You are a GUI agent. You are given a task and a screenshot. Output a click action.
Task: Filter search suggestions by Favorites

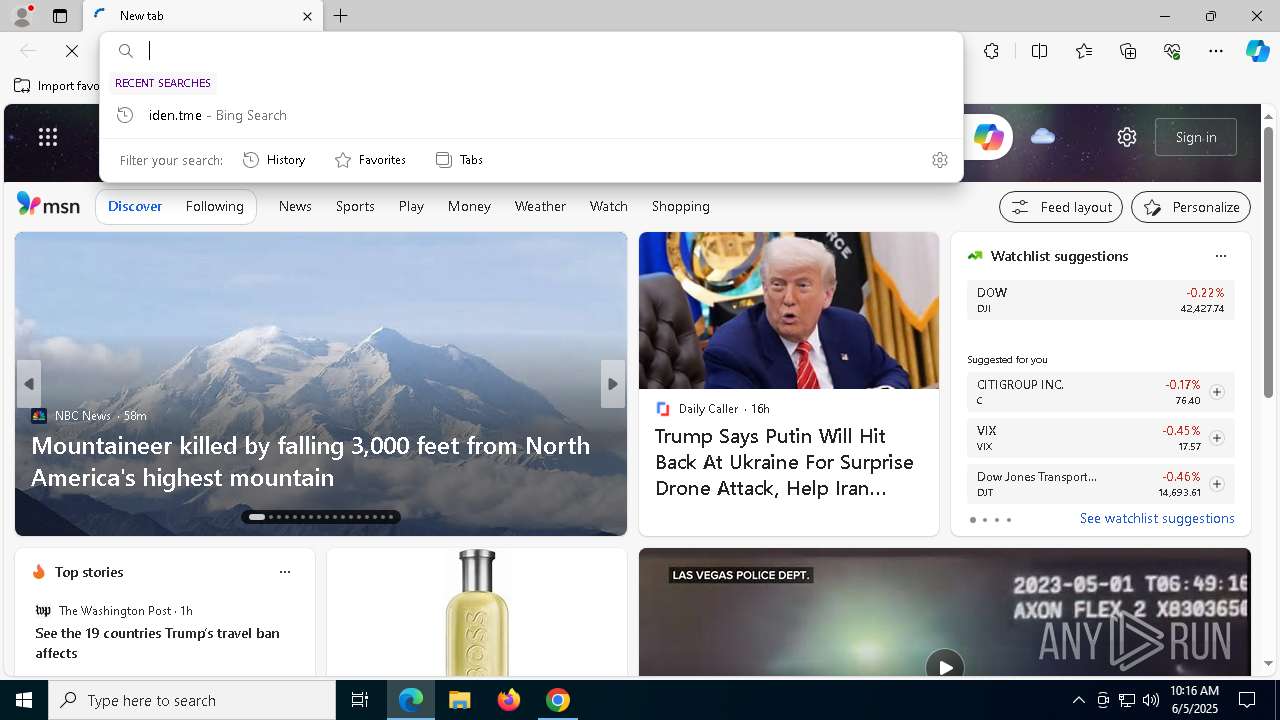[370, 160]
